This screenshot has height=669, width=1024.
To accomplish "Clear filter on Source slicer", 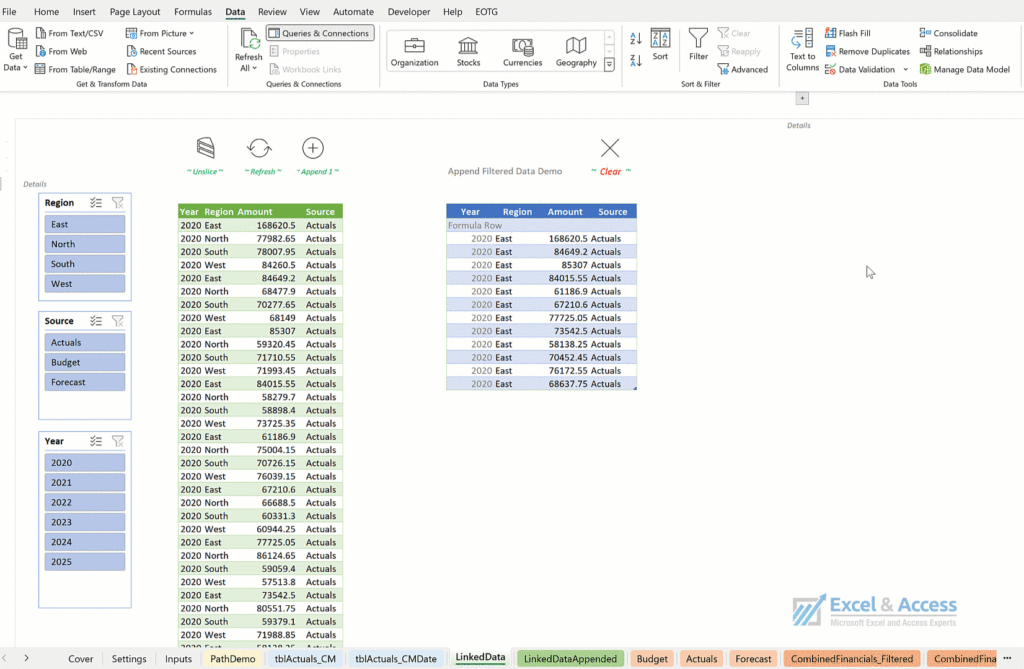I will click(118, 321).
